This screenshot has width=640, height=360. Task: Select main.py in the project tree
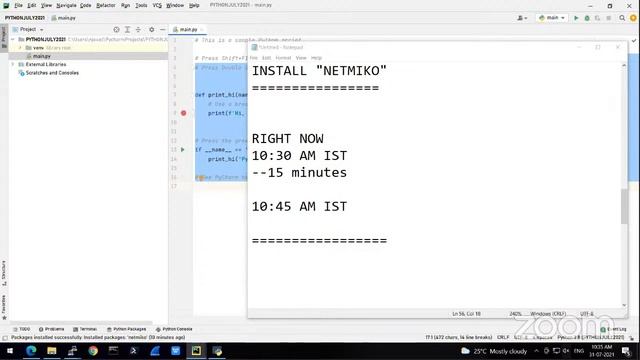[42, 56]
